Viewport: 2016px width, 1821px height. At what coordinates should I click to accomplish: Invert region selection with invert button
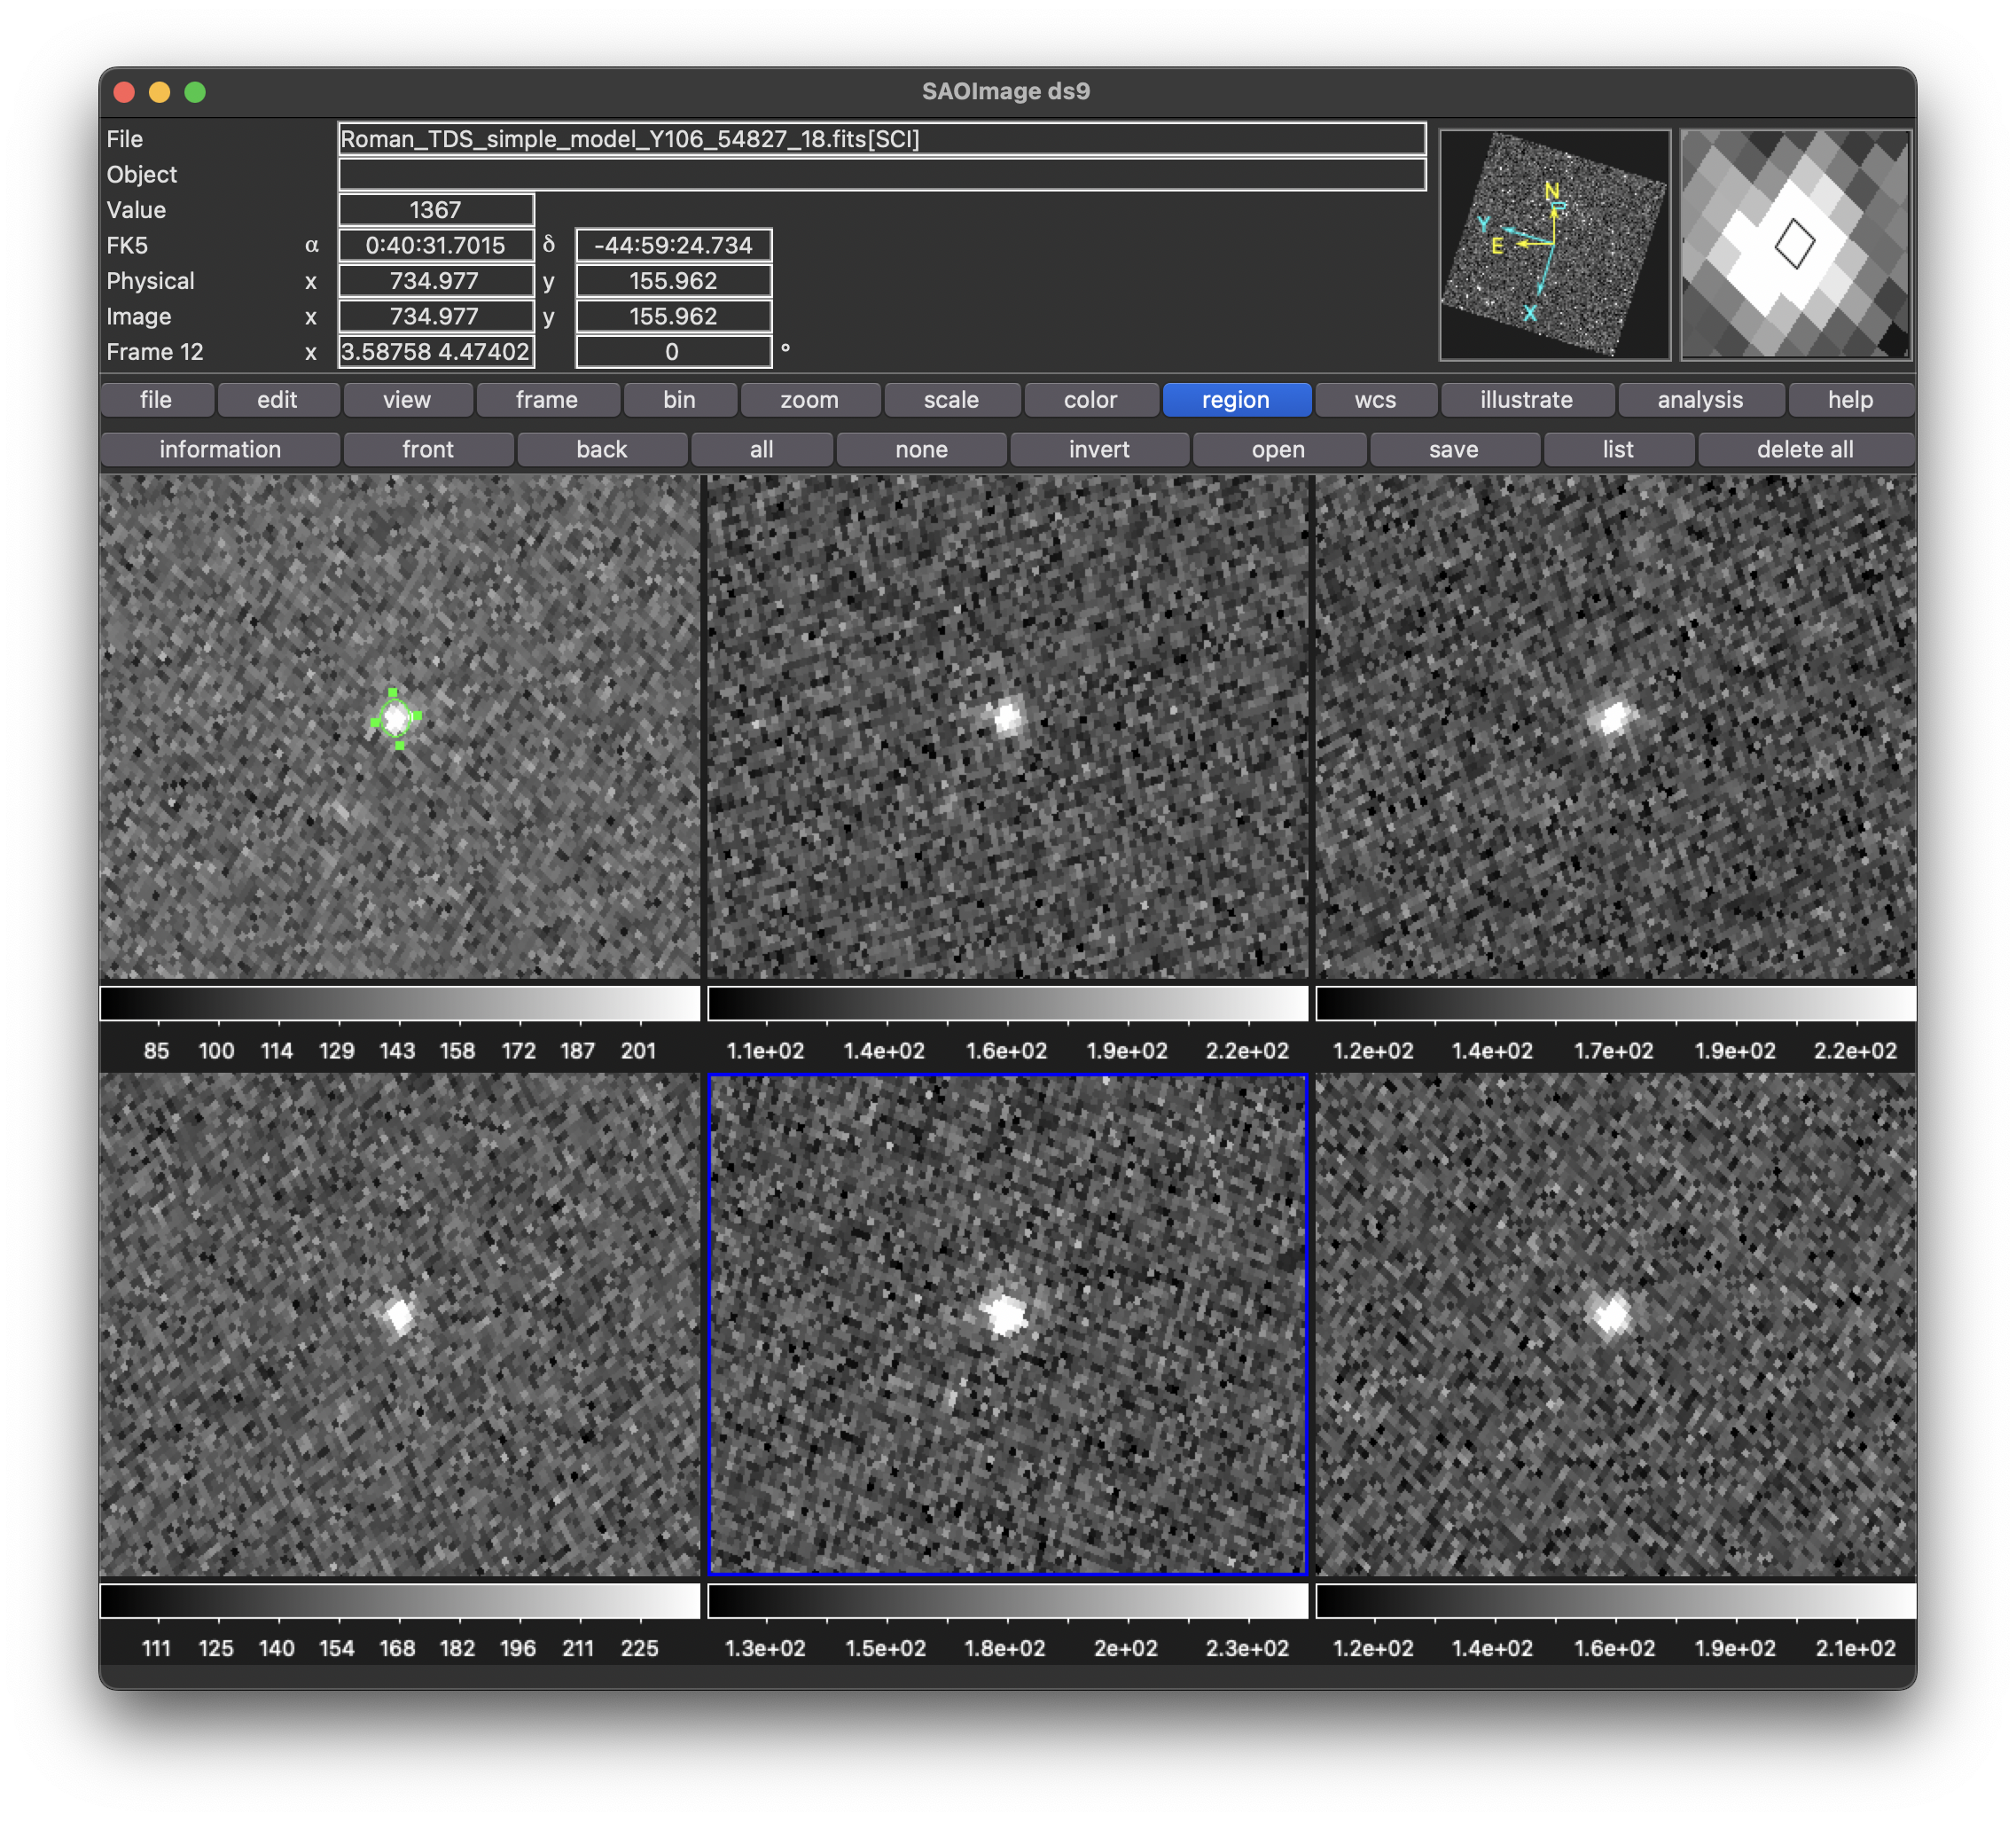pyautogui.click(x=1099, y=449)
